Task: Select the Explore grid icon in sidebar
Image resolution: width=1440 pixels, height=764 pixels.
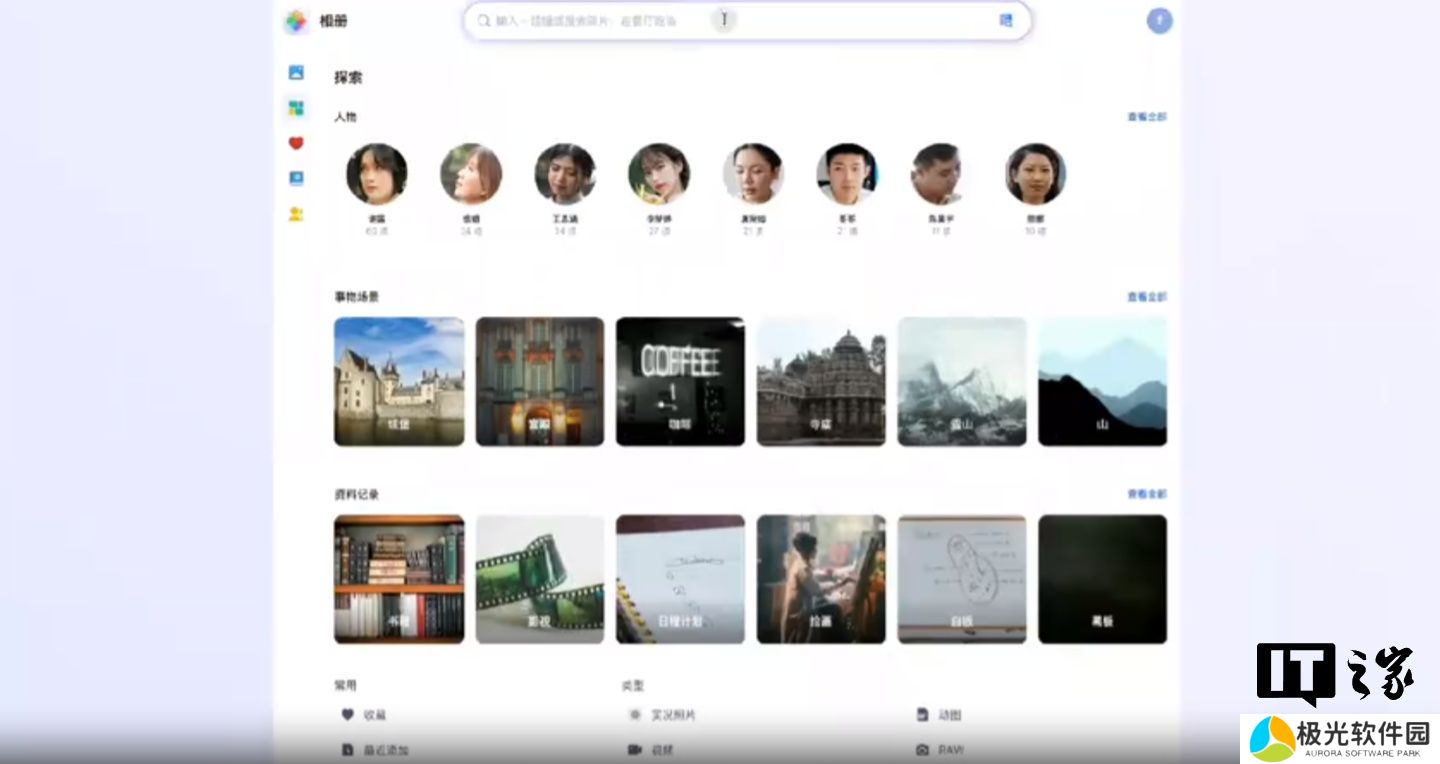Action: click(x=296, y=108)
